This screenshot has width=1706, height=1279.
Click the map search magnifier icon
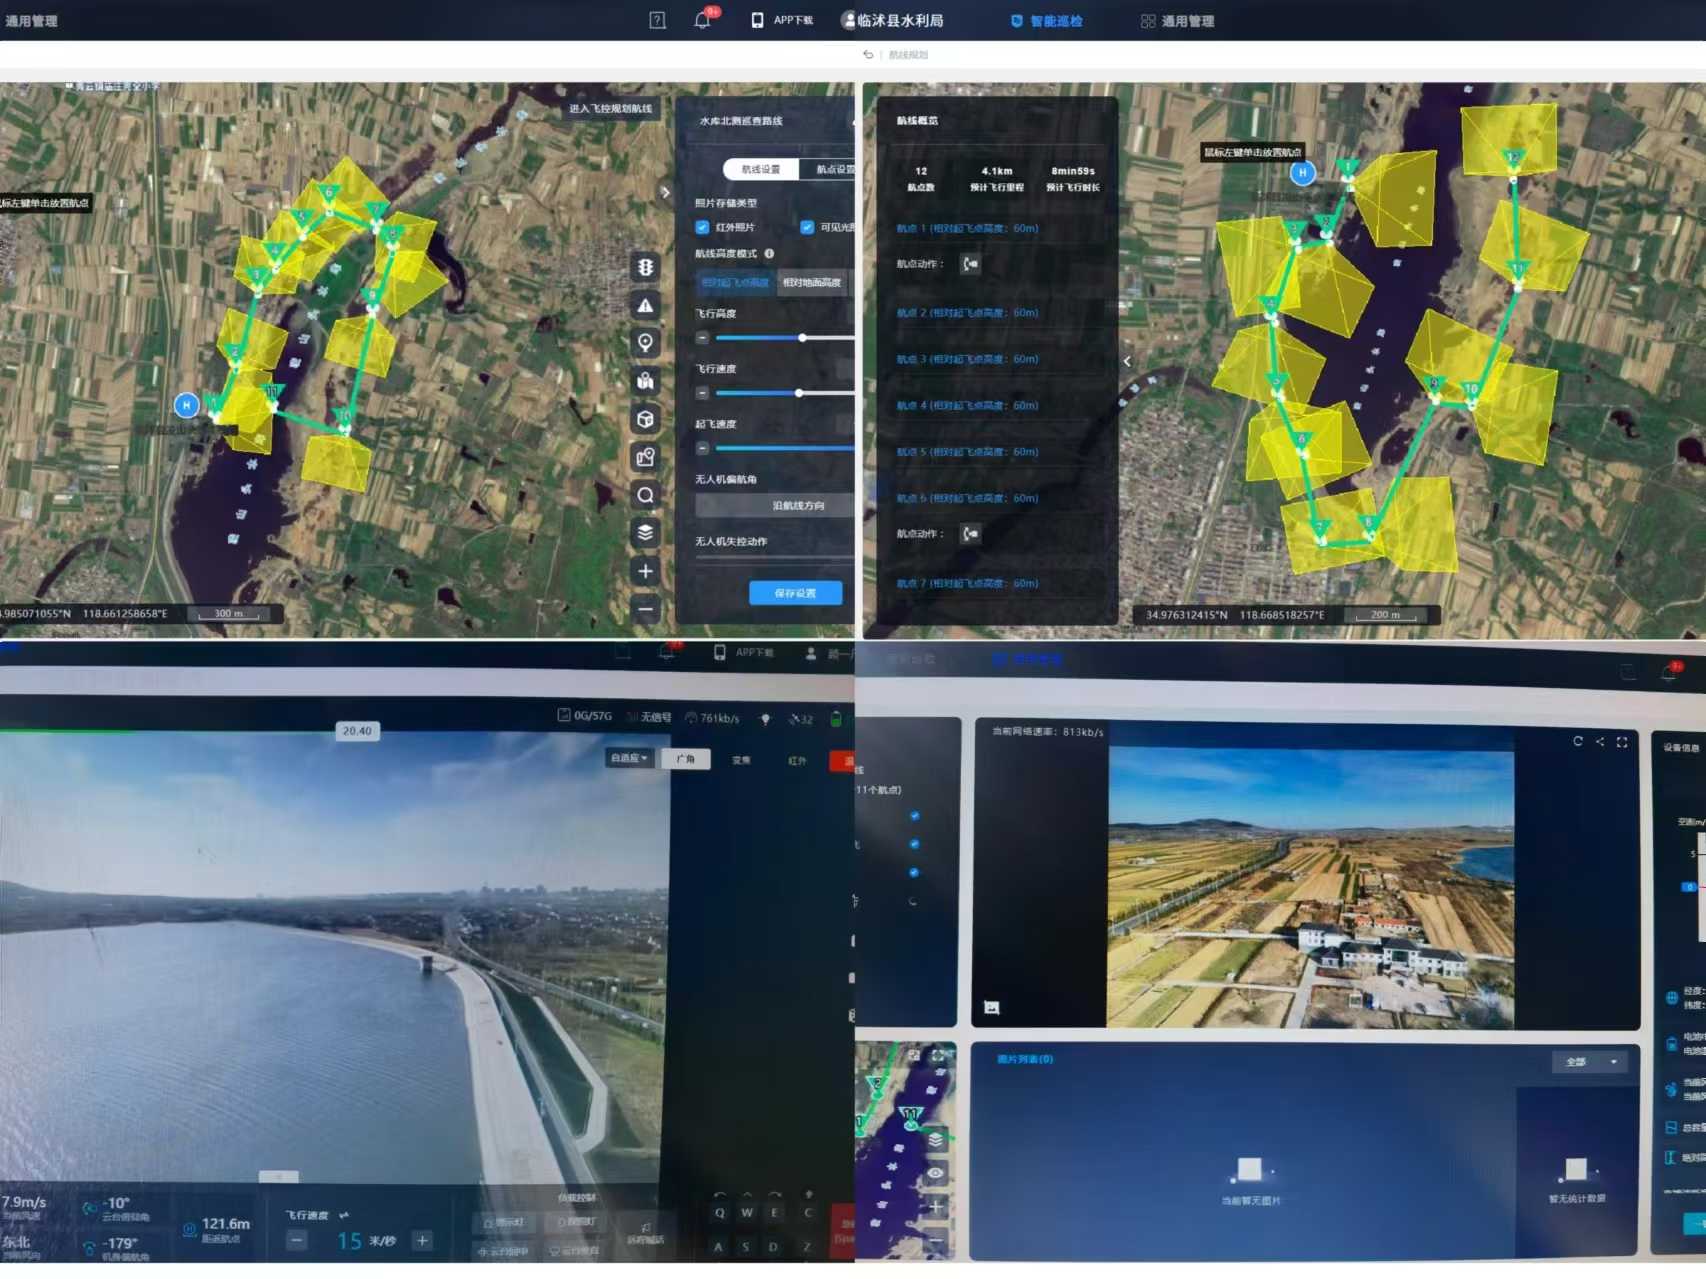coord(646,495)
